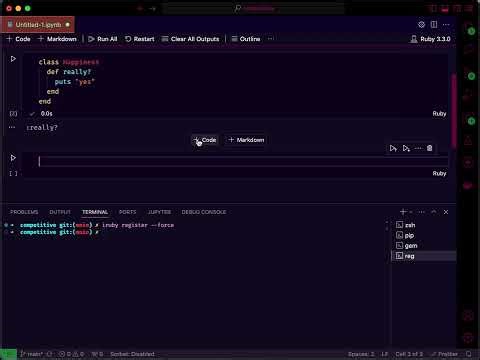Click Spaces: 2 indentation setting
The image size is (480, 360).
(x=361, y=354)
